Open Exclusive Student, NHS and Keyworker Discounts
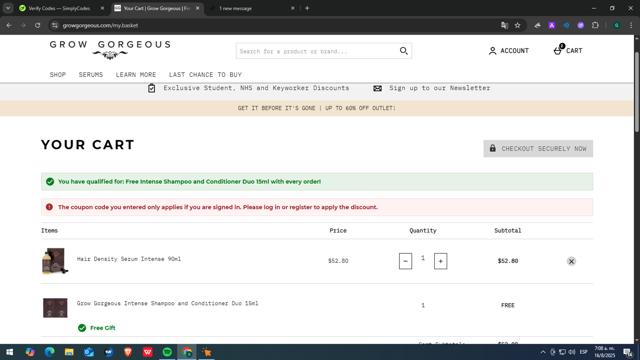 coord(256,88)
